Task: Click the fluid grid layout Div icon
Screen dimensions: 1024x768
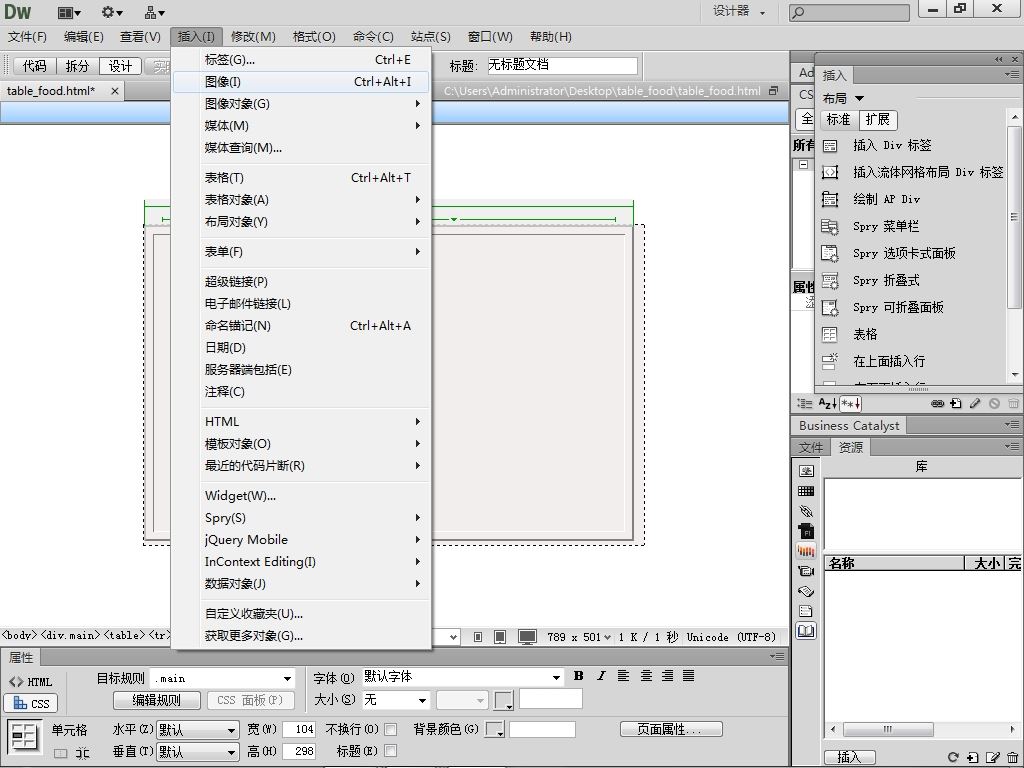Action: [829, 172]
